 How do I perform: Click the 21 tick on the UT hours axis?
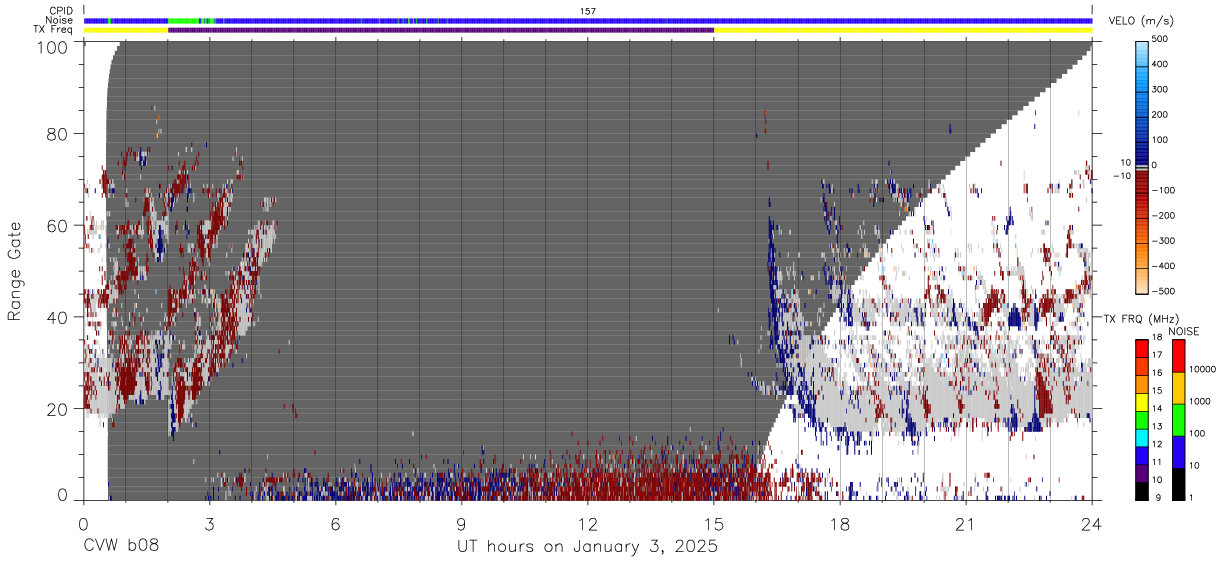tap(966, 523)
